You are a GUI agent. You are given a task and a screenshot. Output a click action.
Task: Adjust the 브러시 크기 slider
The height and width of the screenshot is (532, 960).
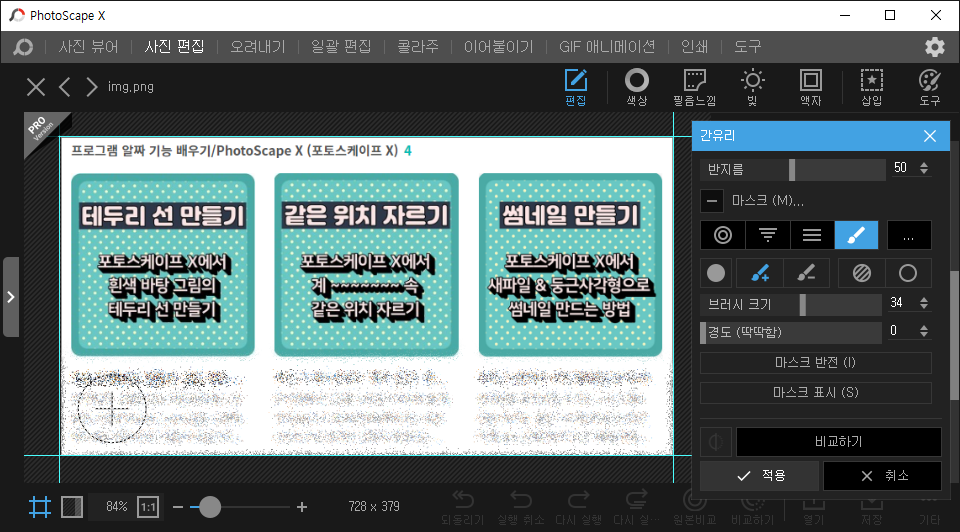791,304
